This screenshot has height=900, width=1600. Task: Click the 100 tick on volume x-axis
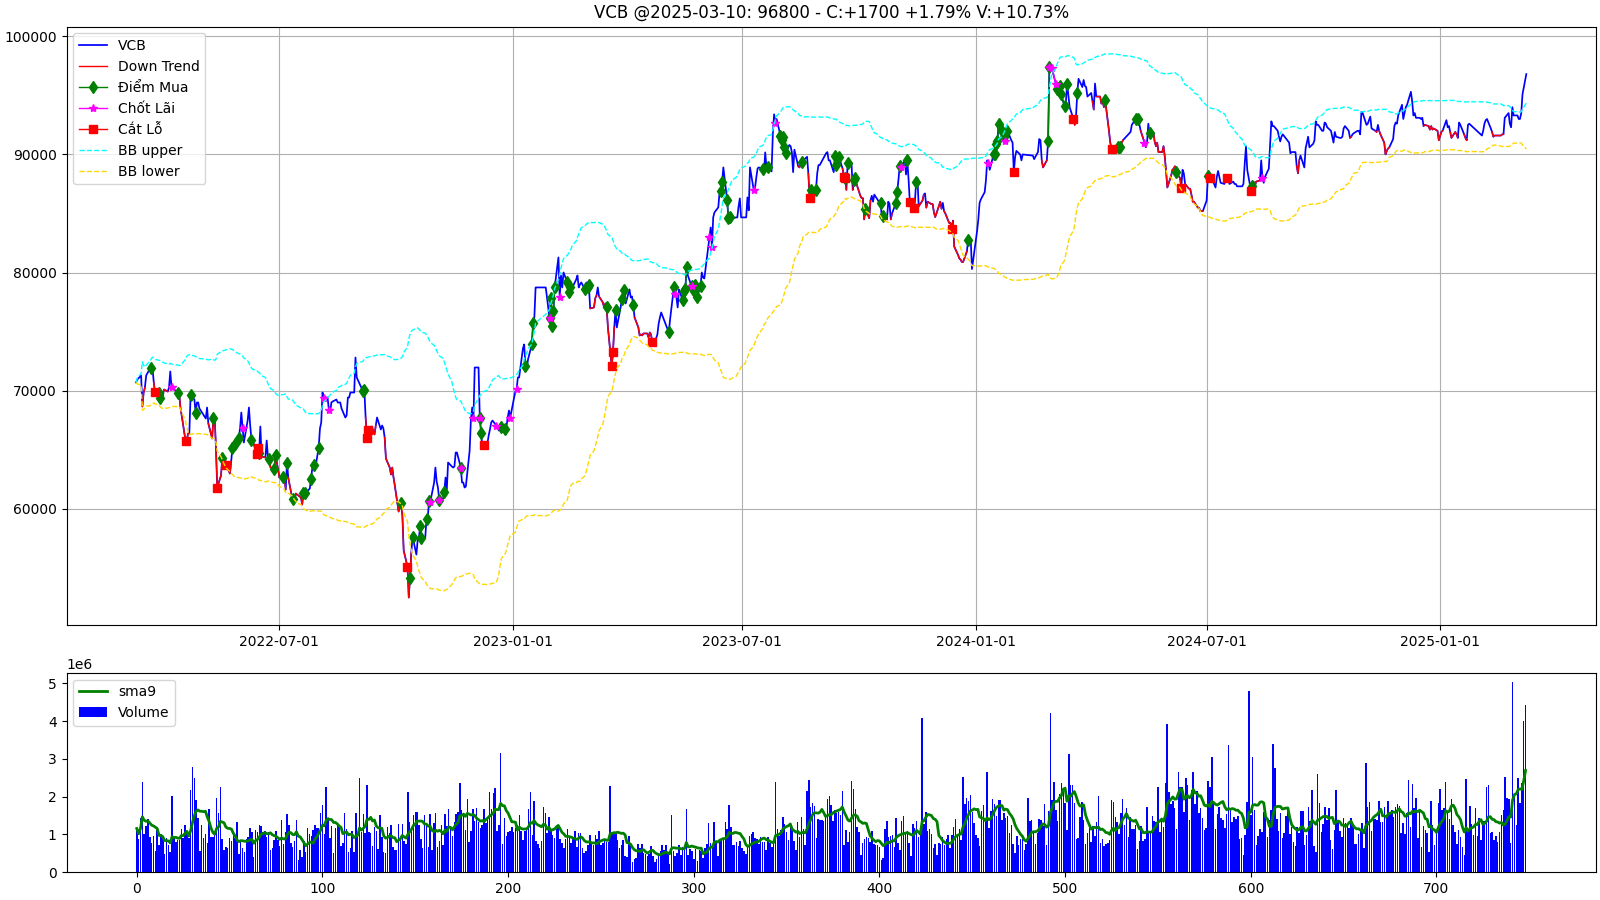click(x=323, y=888)
